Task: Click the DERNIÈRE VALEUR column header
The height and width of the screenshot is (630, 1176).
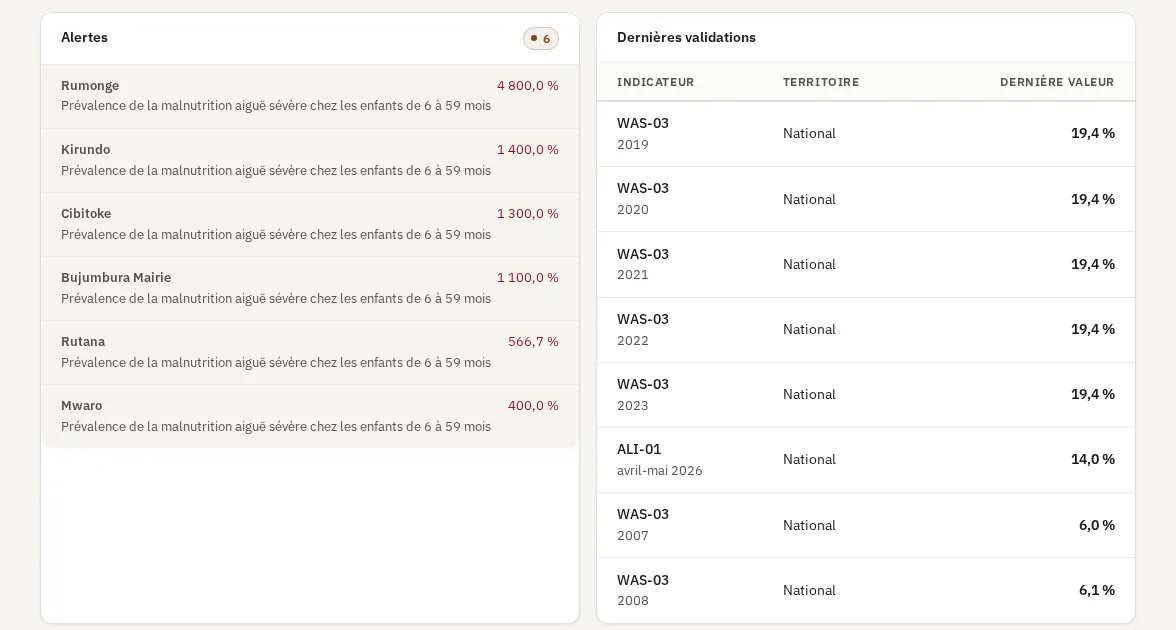Action: click(x=1057, y=82)
